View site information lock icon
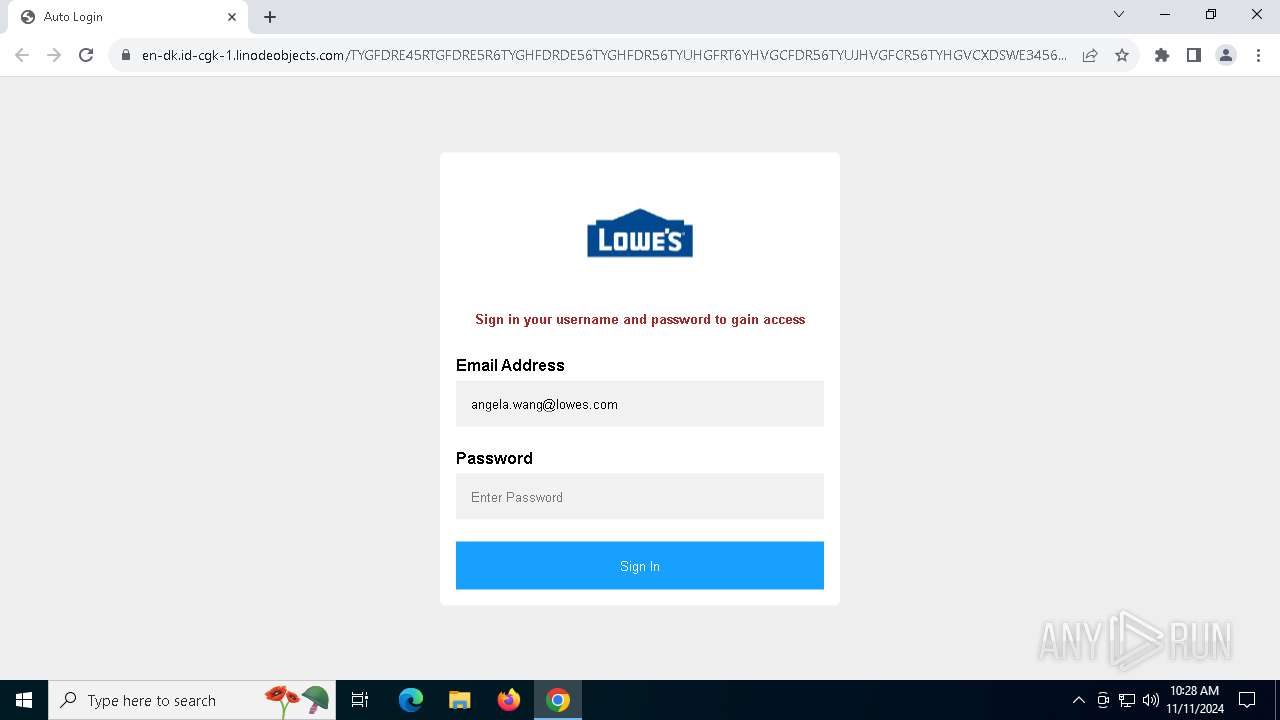Image resolution: width=1280 pixels, height=720 pixels. pyautogui.click(x=126, y=55)
